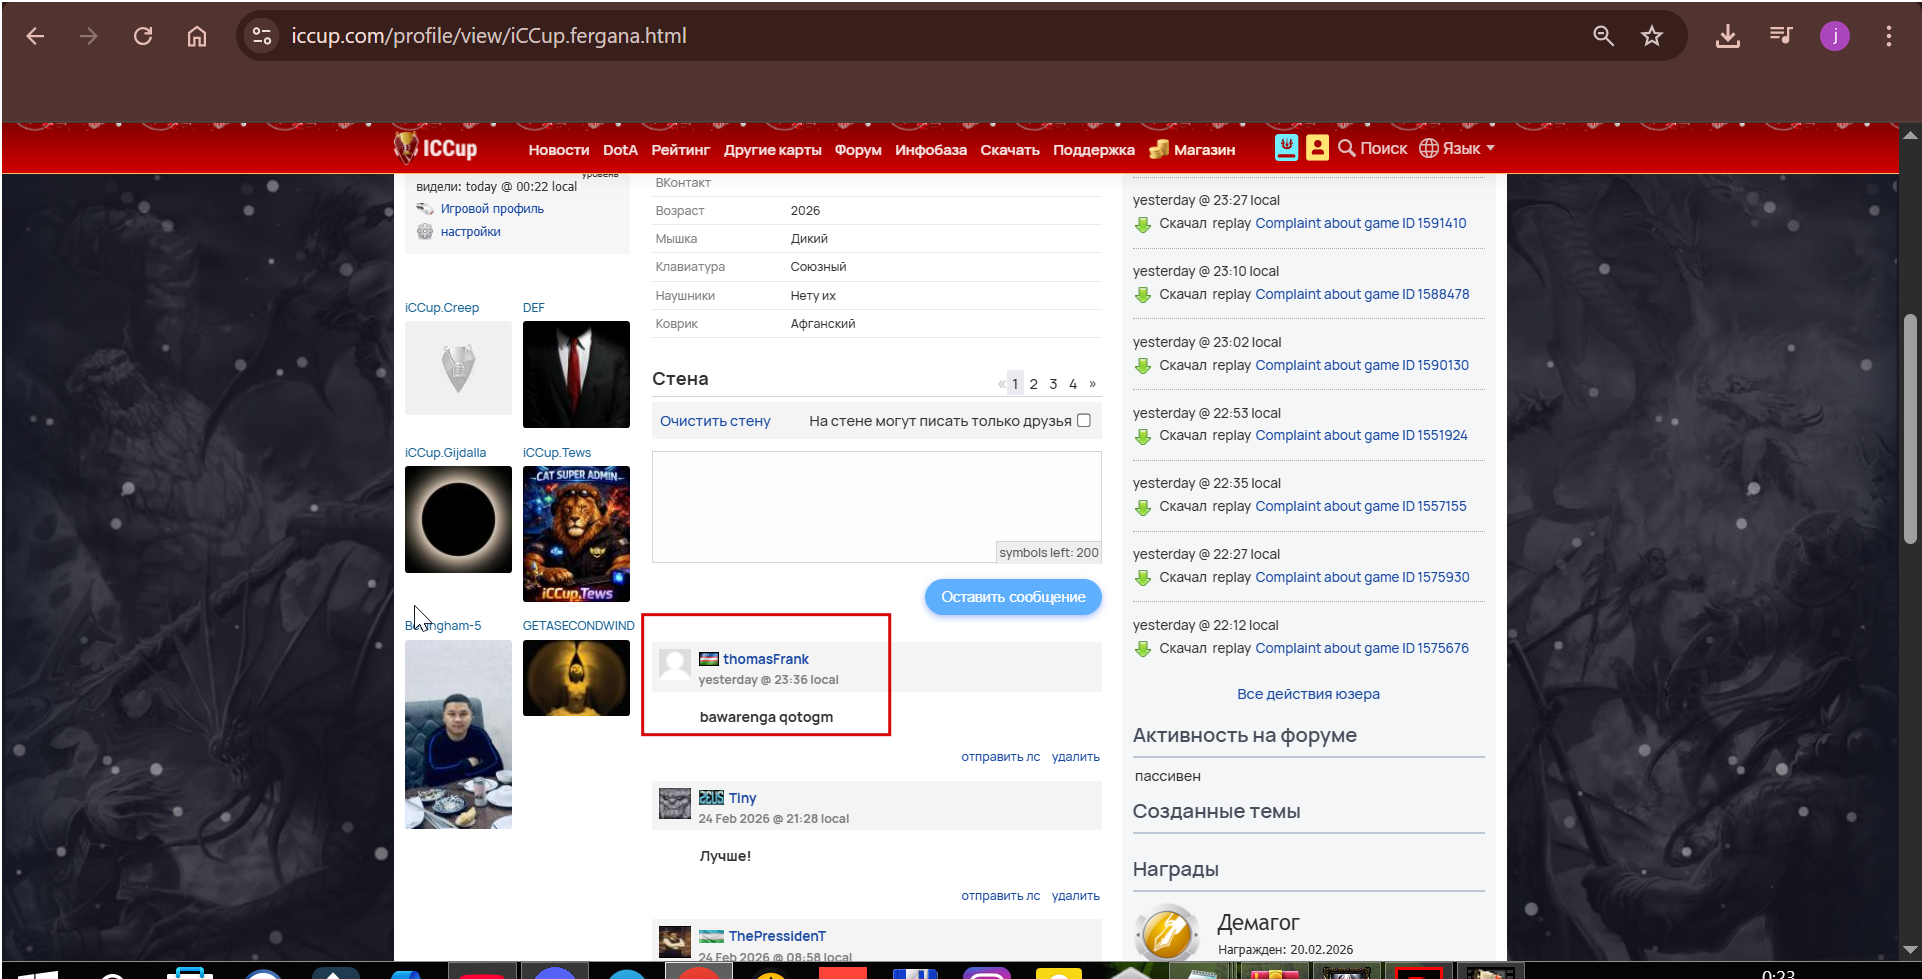The width and height of the screenshot is (1922, 979).
Task: Open the Форум menu
Action: coord(858,150)
